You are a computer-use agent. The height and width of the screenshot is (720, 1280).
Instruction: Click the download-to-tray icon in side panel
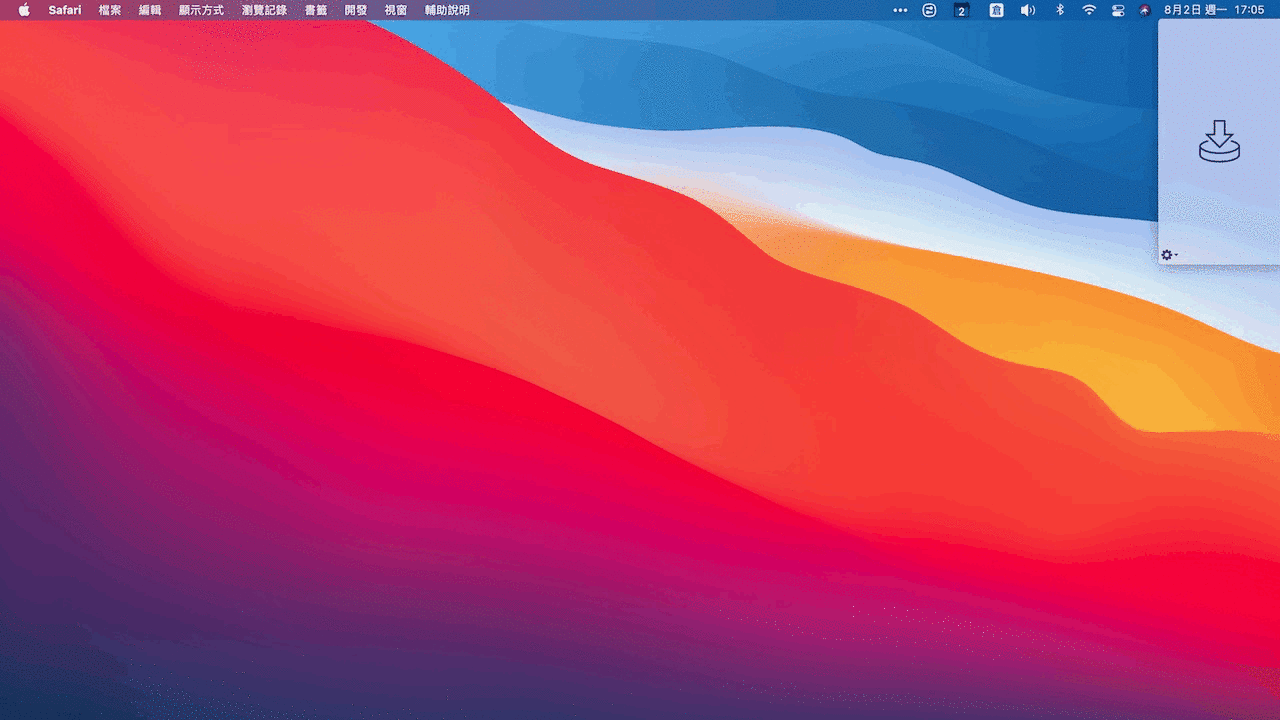click(x=1219, y=141)
